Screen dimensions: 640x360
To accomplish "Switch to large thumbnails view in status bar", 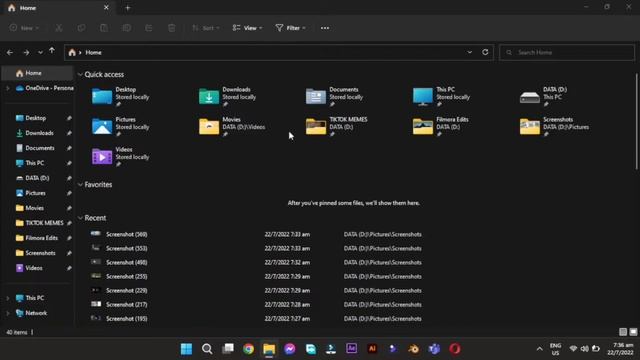I will click(x=633, y=332).
